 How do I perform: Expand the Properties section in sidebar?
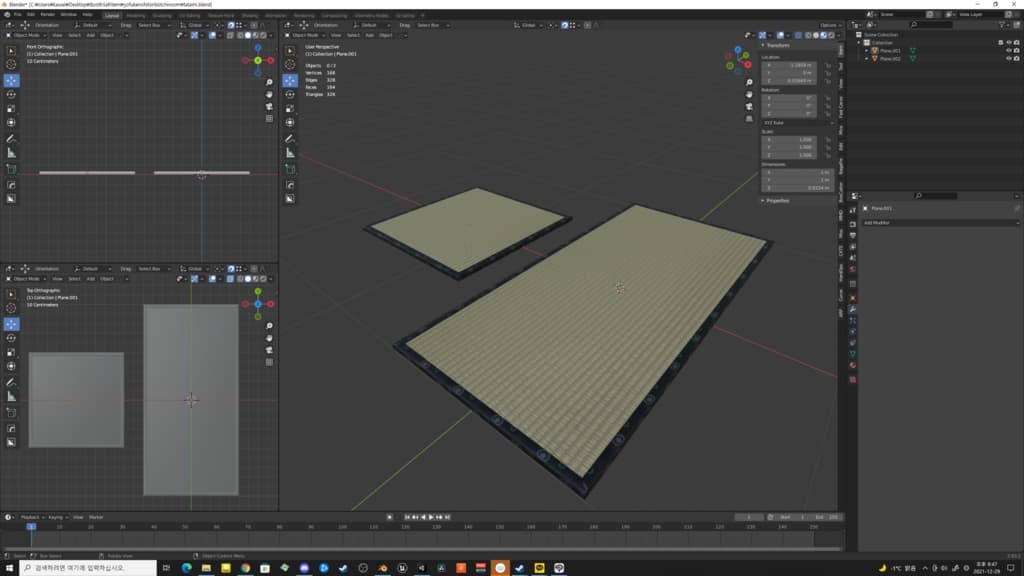tap(777, 200)
